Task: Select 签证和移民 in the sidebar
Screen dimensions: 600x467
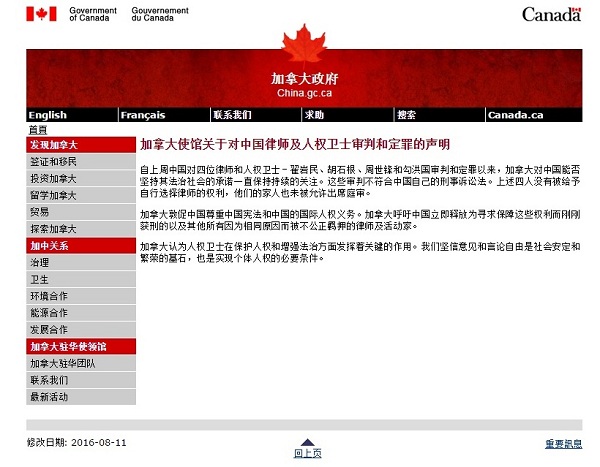Action: point(81,162)
